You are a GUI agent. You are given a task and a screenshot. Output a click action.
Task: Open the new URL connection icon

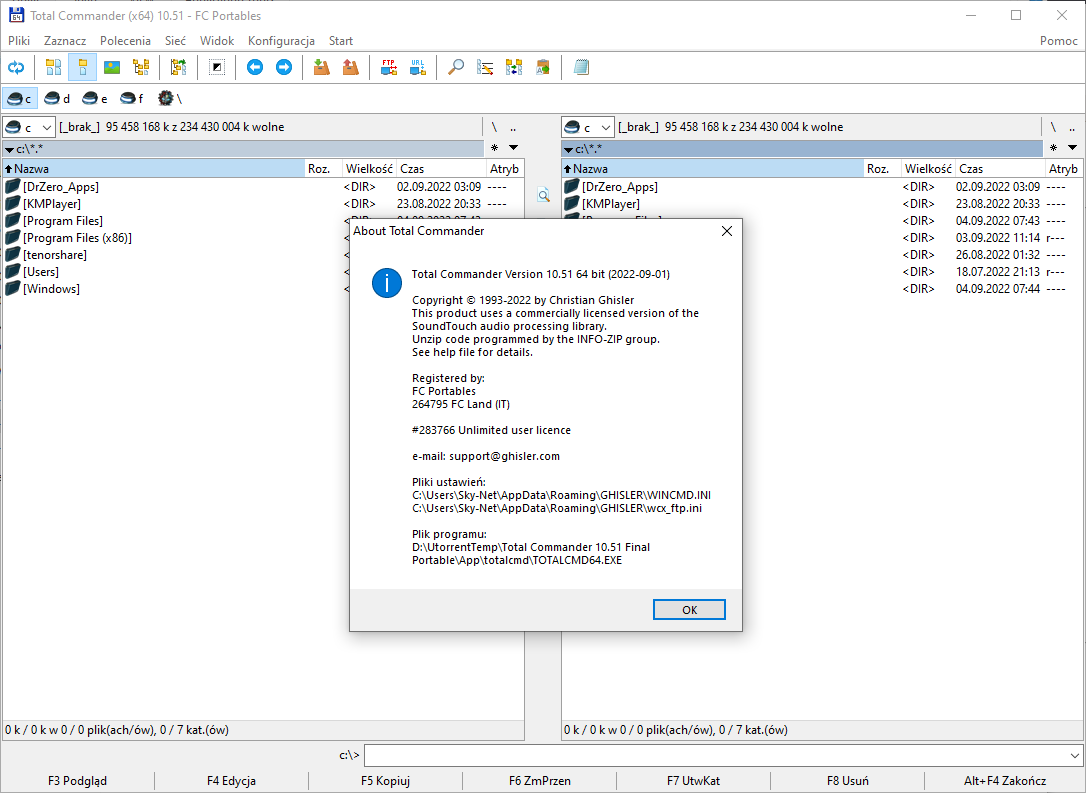[x=418, y=67]
